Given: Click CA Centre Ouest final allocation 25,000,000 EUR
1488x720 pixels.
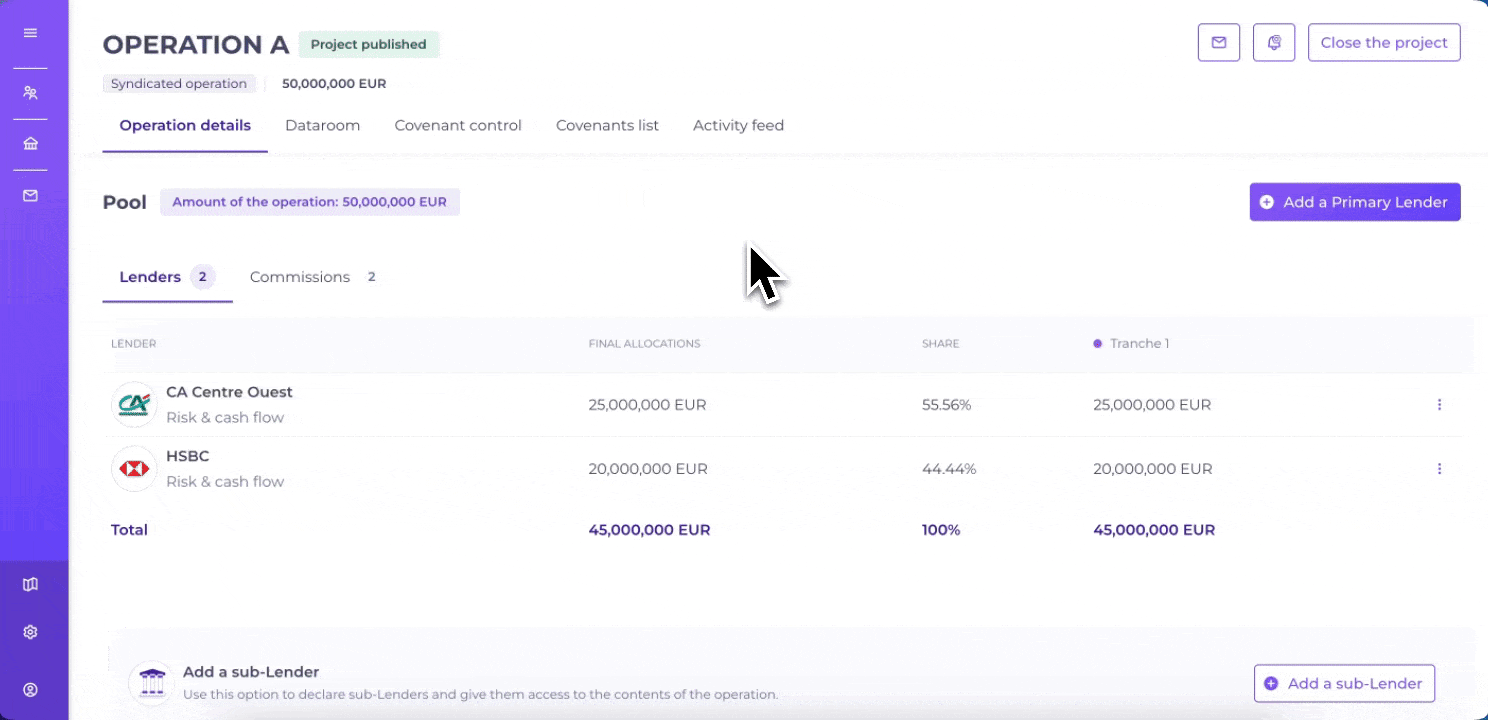Looking at the screenshot, I should tap(647, 405).
